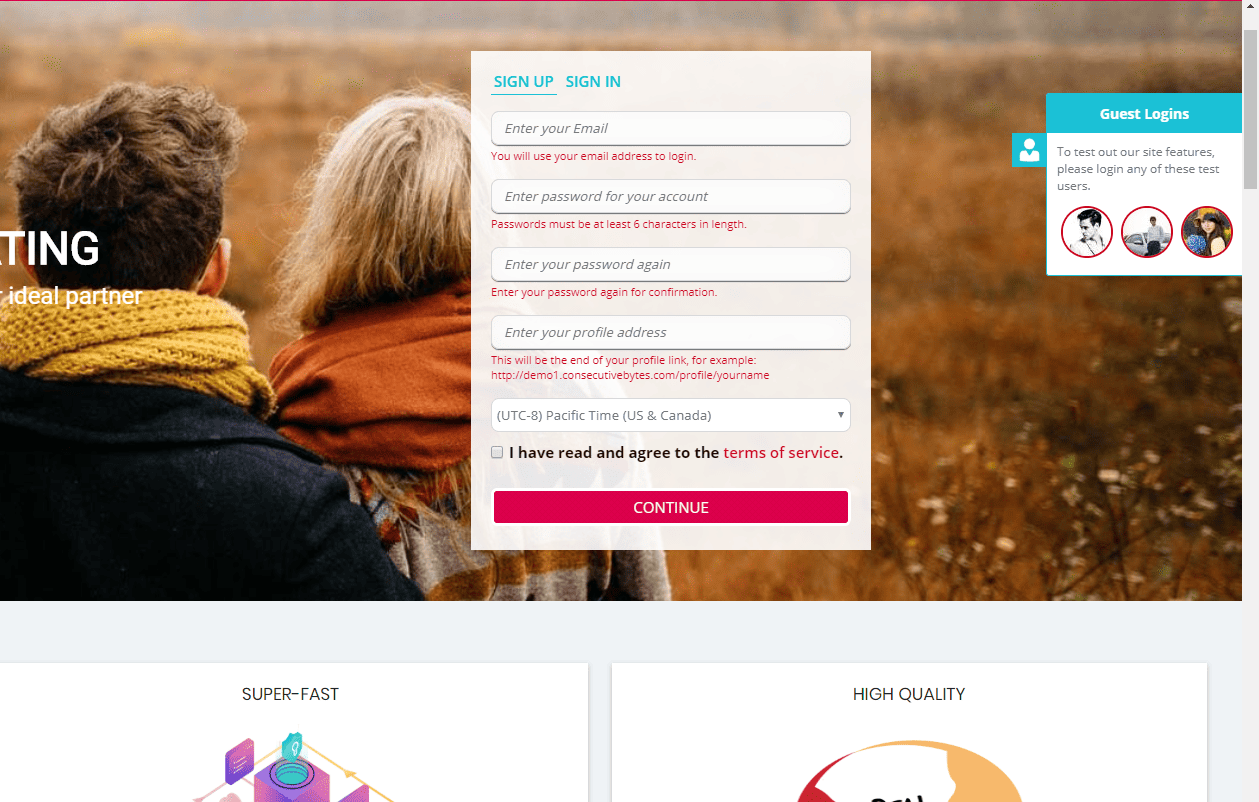The width and height of the screenshot is (1259, 802).
Task: Open the terms of service link
Action: click(x=781, y=453)
